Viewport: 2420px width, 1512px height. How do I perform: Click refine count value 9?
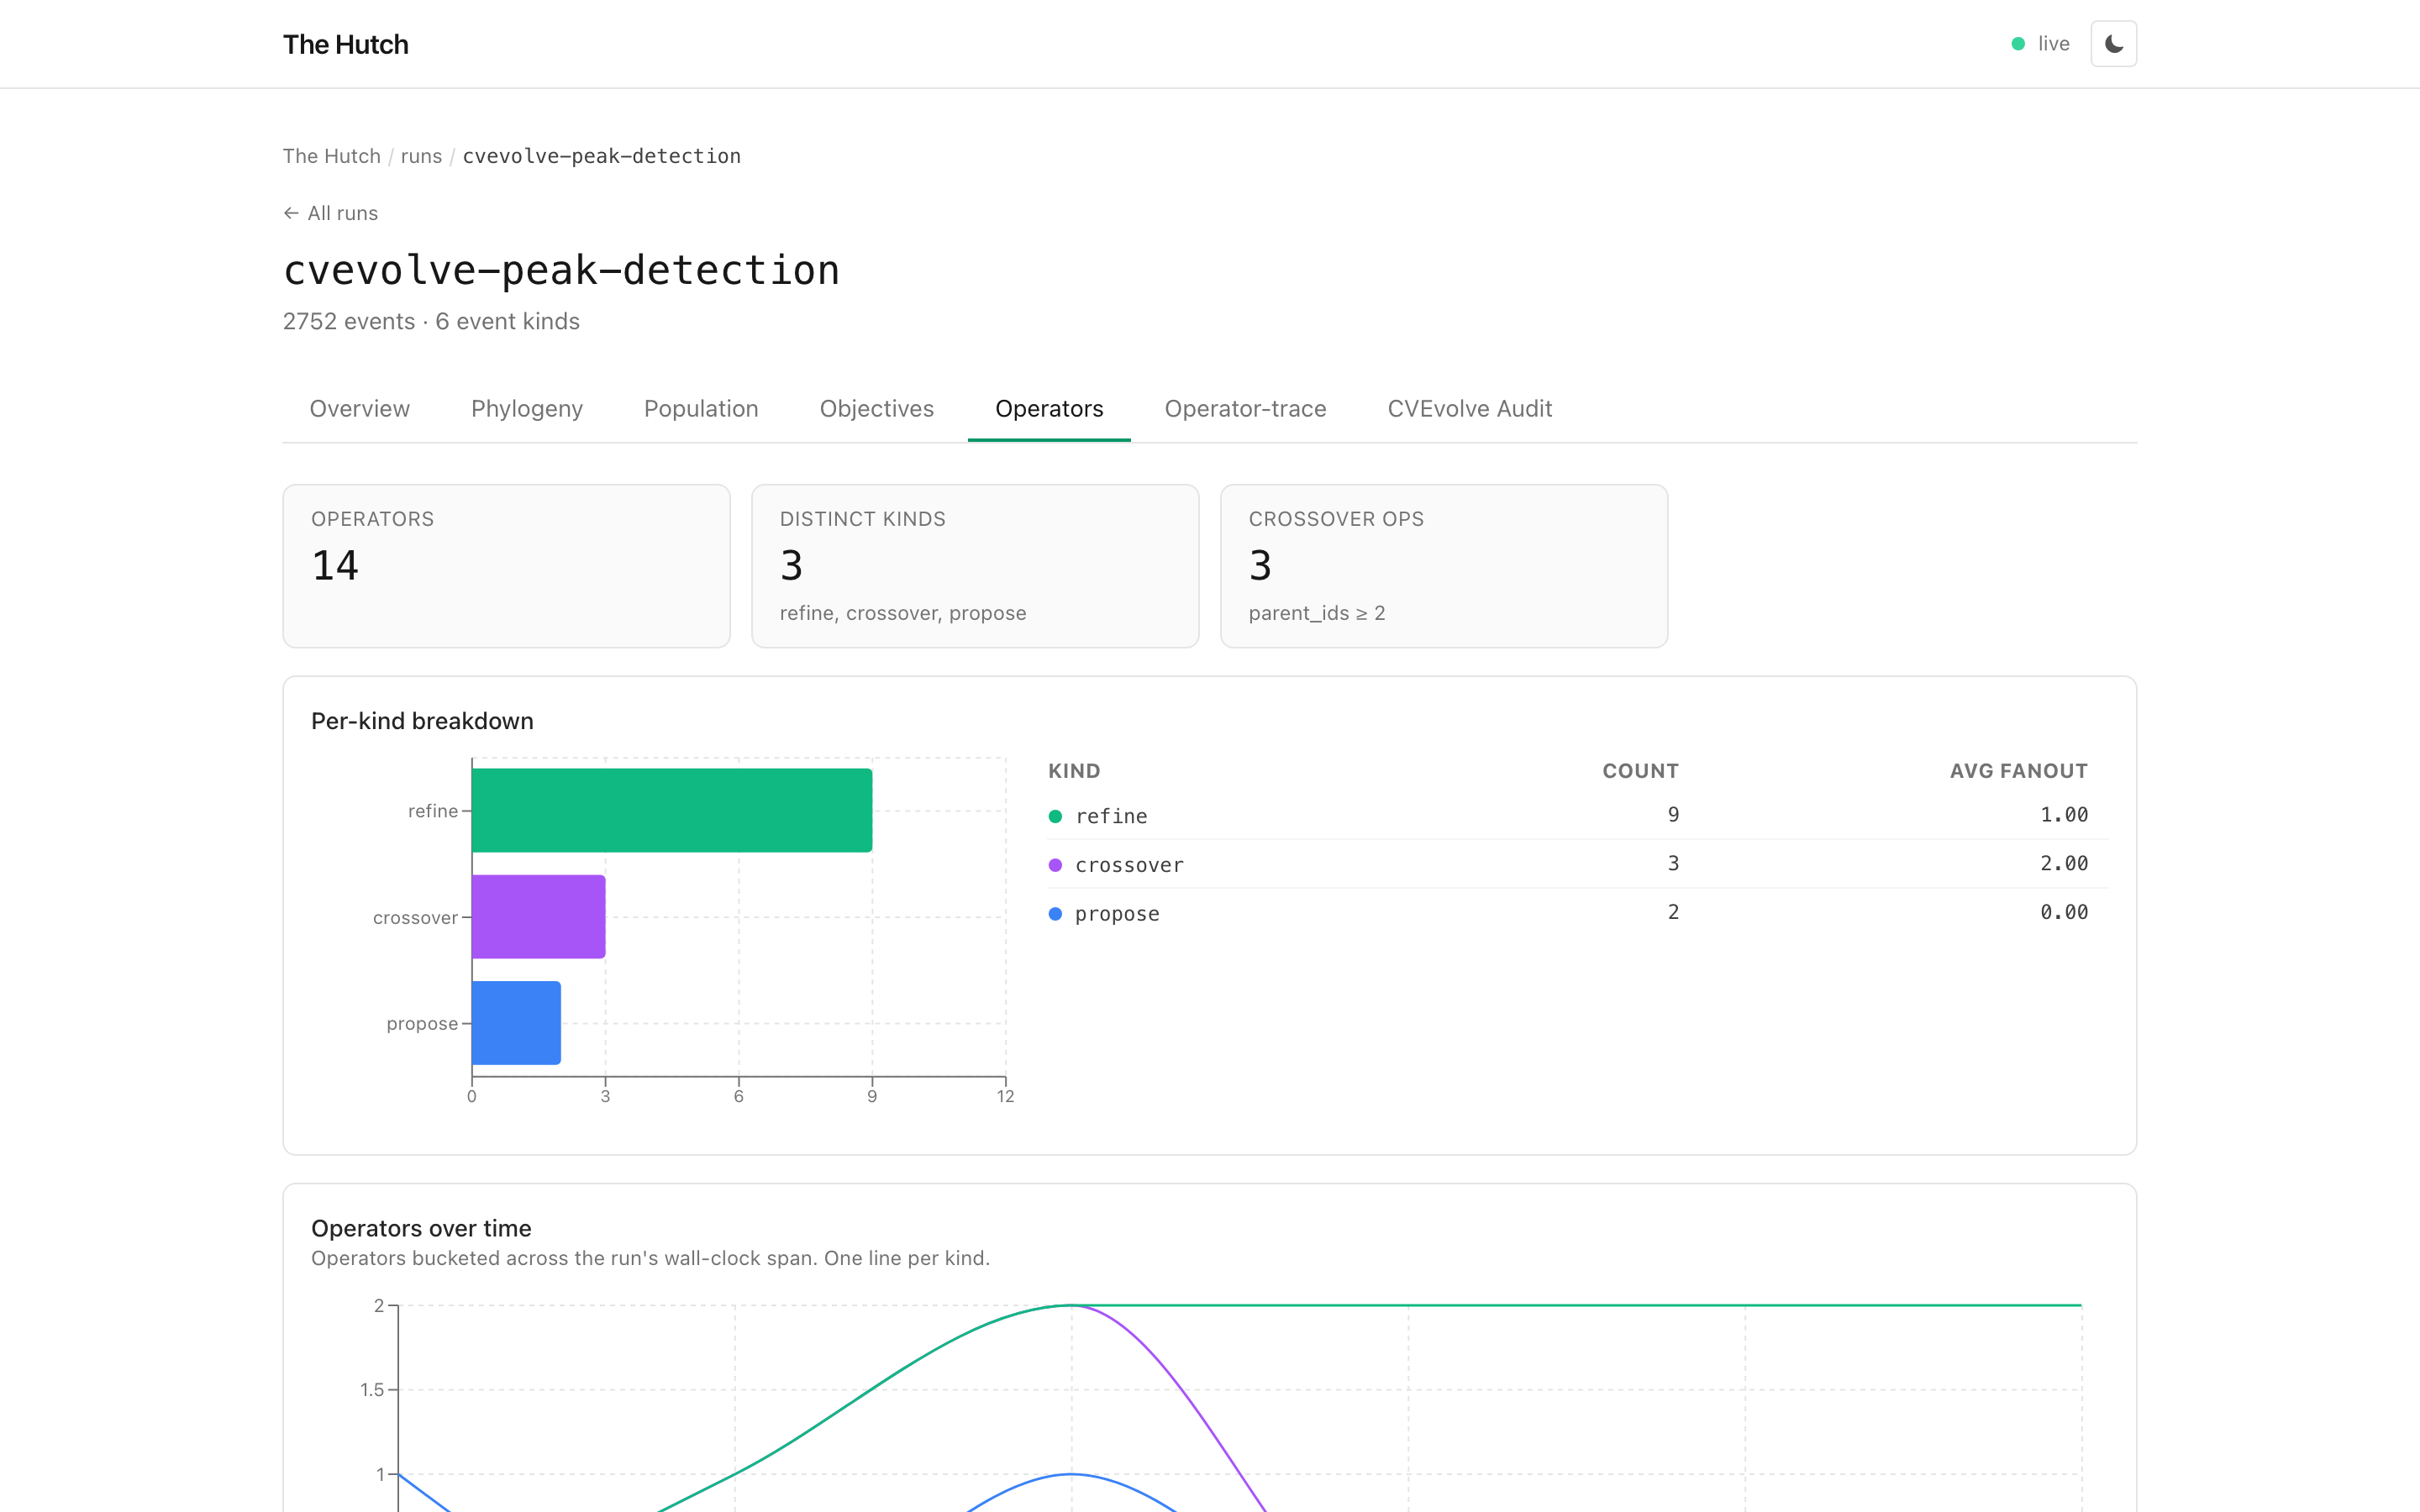(1673, 815)
